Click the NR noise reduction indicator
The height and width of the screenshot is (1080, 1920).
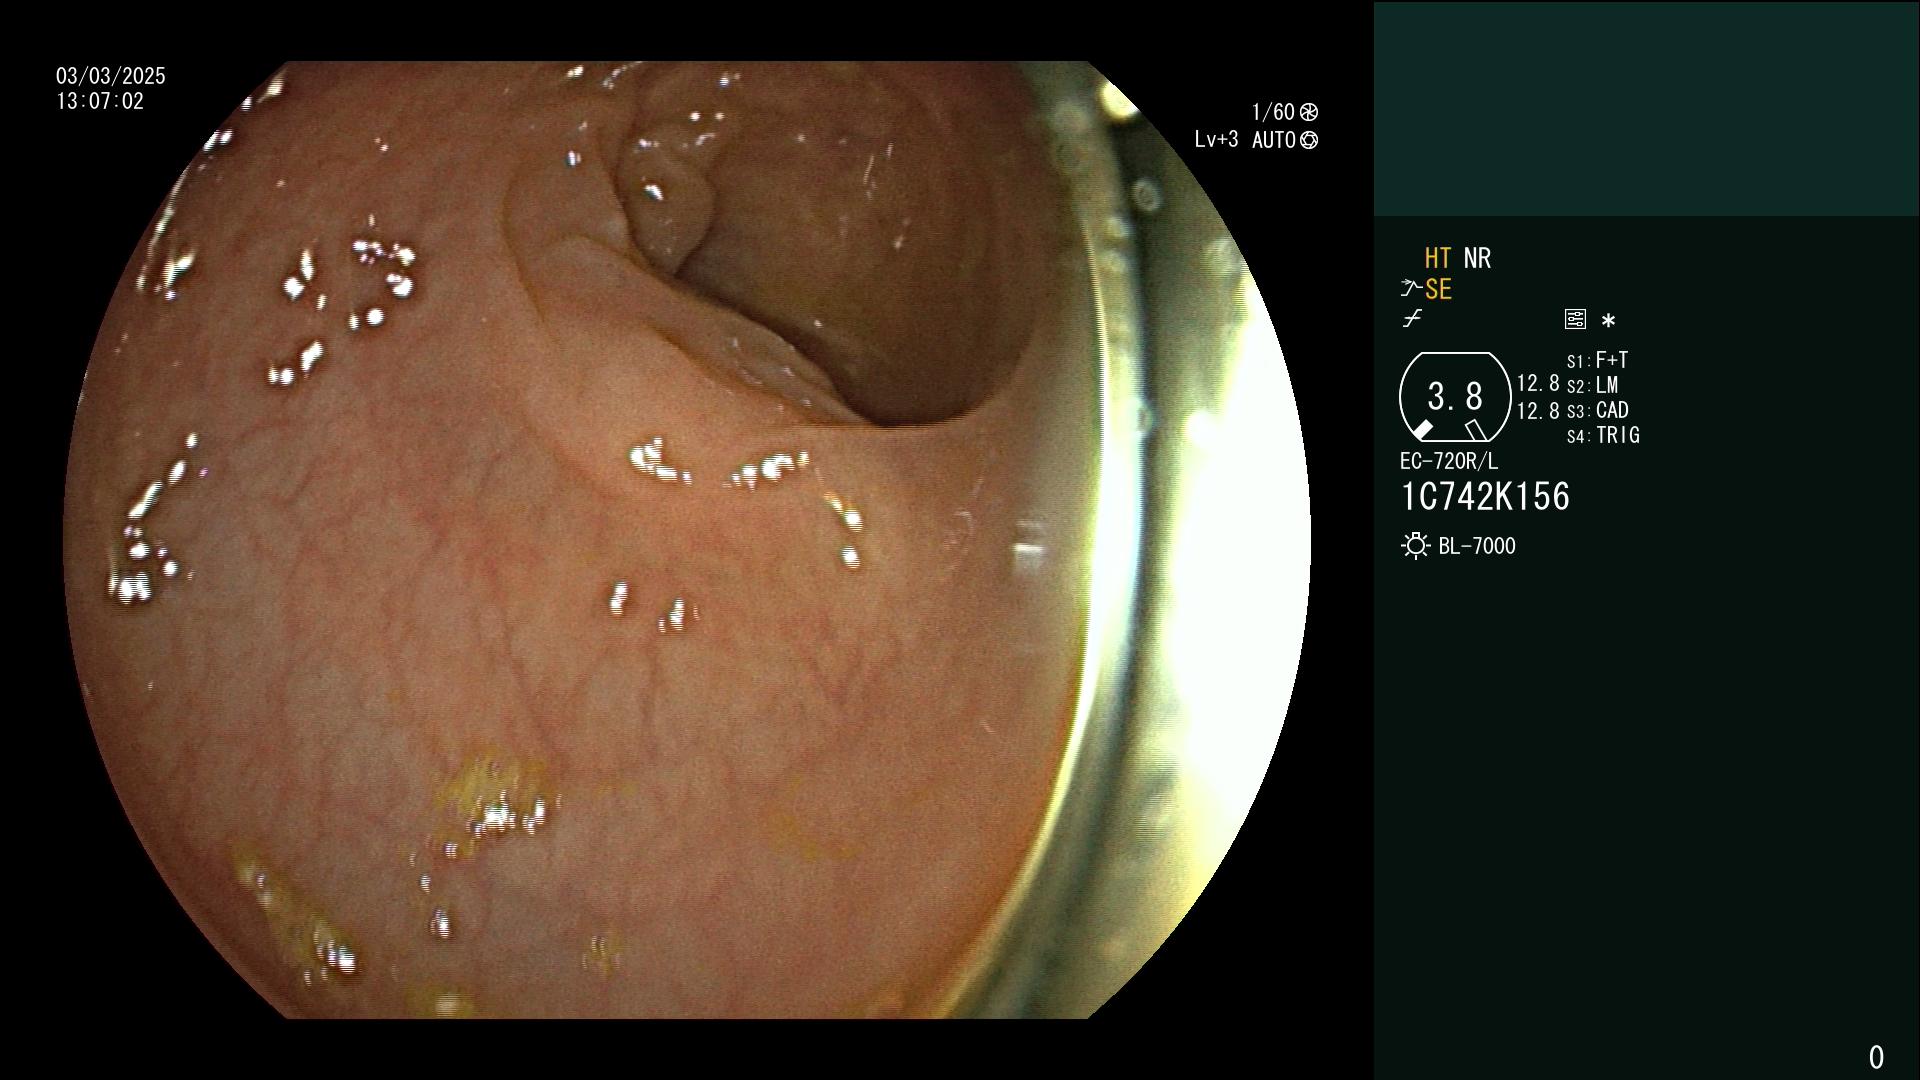pos(1477,259)
